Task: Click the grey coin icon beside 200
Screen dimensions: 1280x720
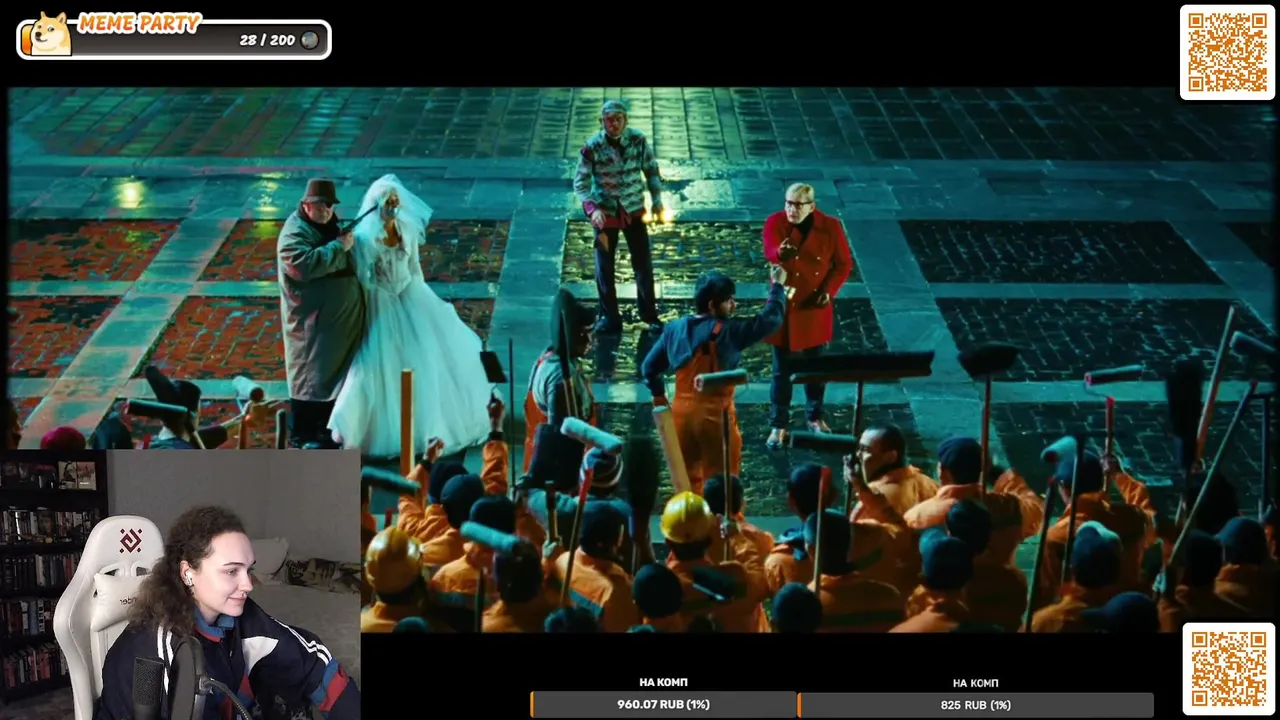Action: point(310,40)
